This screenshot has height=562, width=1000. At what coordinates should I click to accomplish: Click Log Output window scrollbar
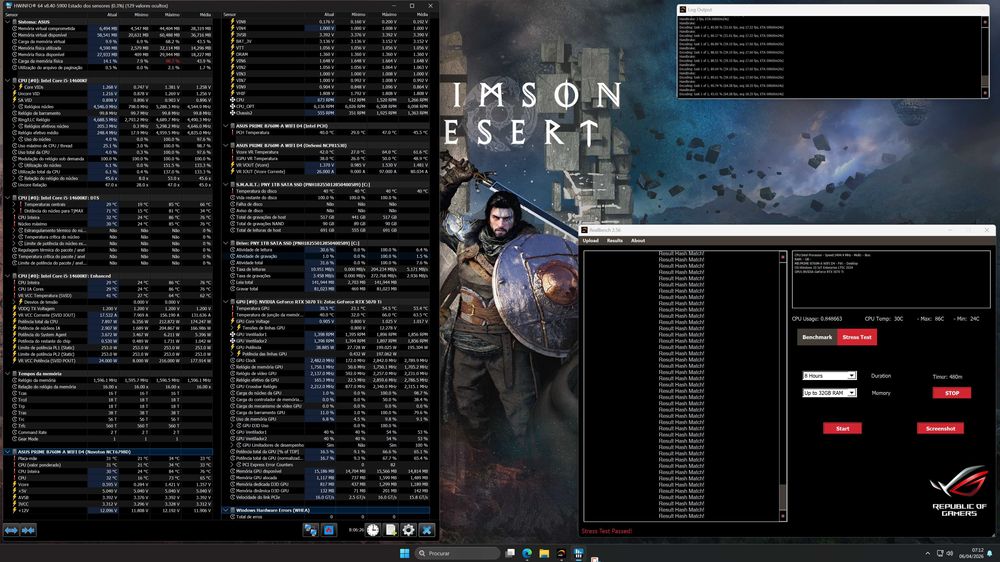[x=985, y=57]
